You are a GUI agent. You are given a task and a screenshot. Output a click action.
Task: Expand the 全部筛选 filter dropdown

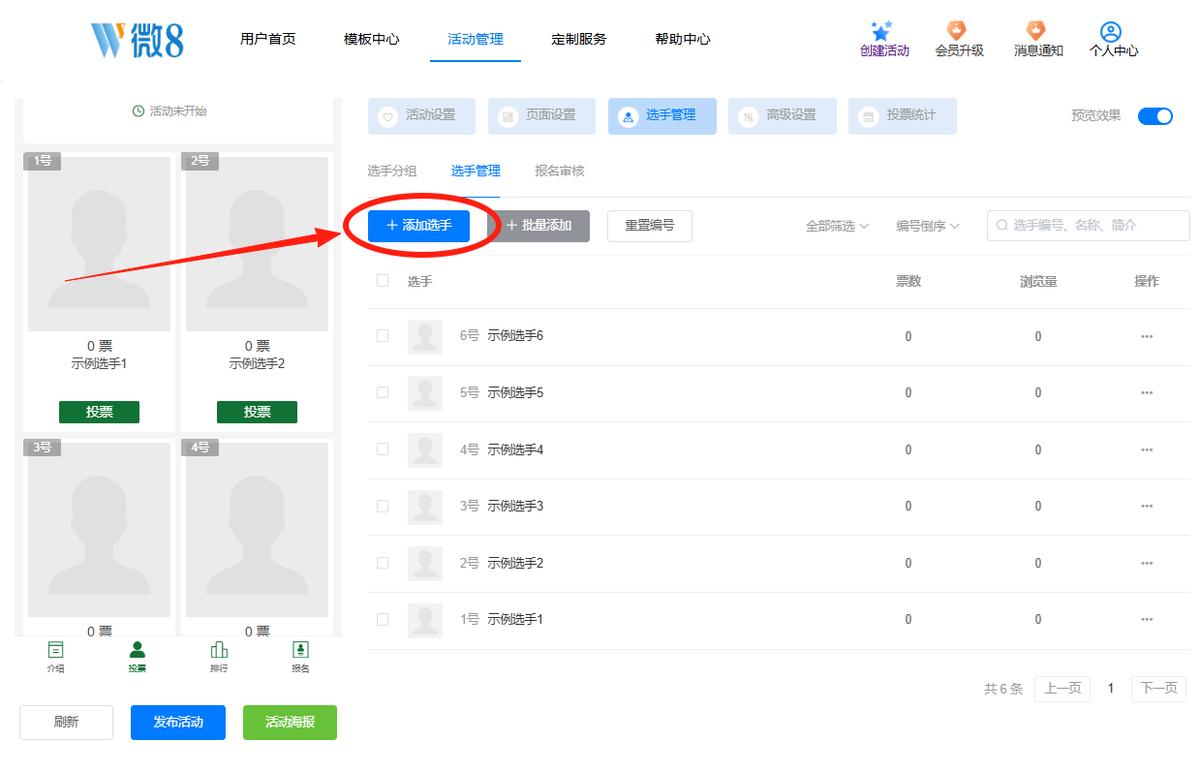tap(837, 226)
